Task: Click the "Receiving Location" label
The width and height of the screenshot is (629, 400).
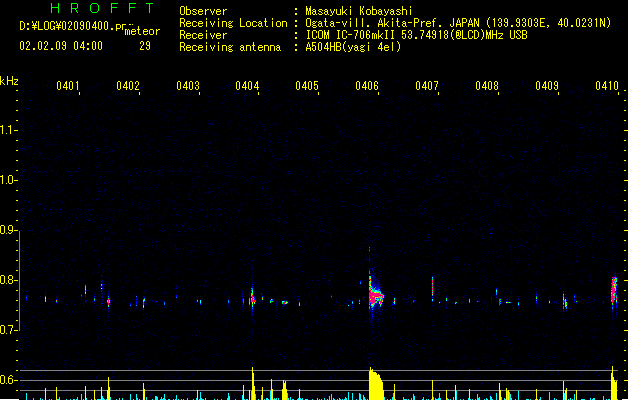Action: (x=233, y=23)
